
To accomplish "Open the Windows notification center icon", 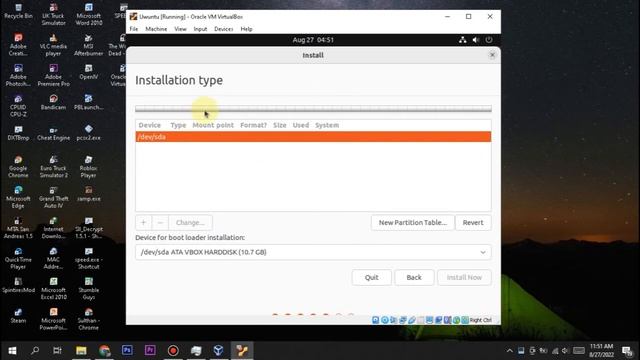I will [627, 351].
